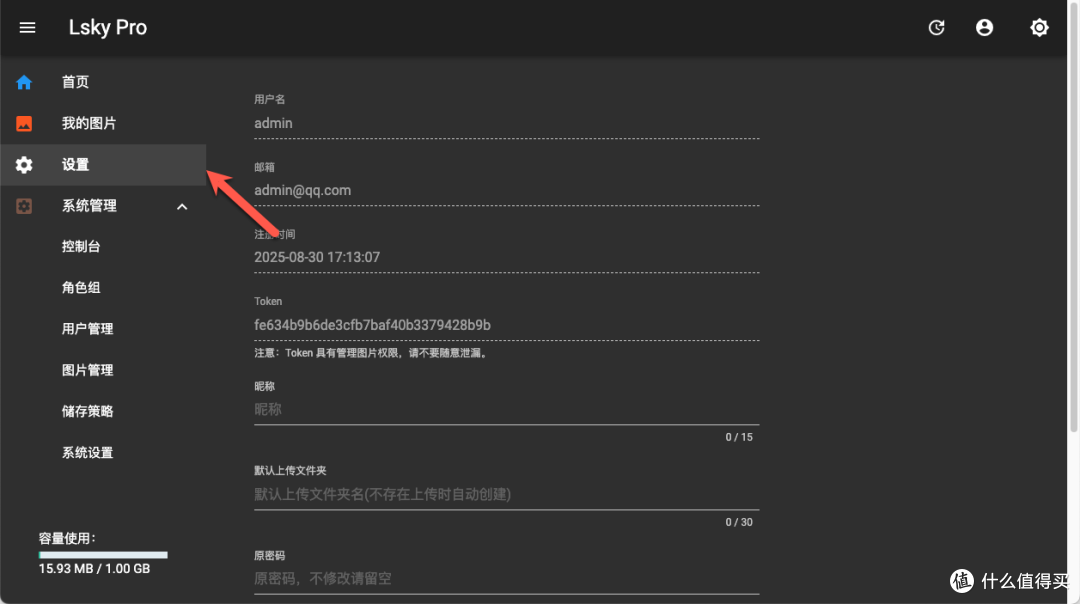This screenshot has width=1080, height=604.
Task: Open the user account icon
Action: [x=984, y=28]
